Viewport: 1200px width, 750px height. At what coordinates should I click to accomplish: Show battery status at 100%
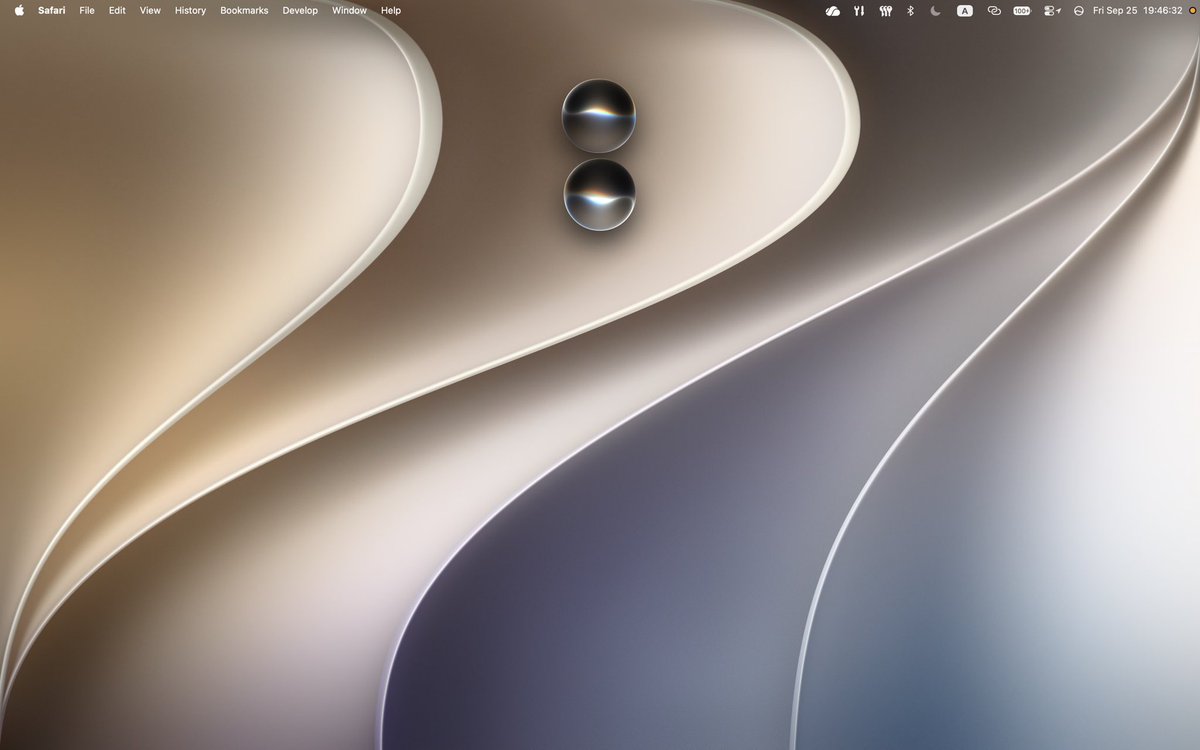click(x=1022, y=10)
